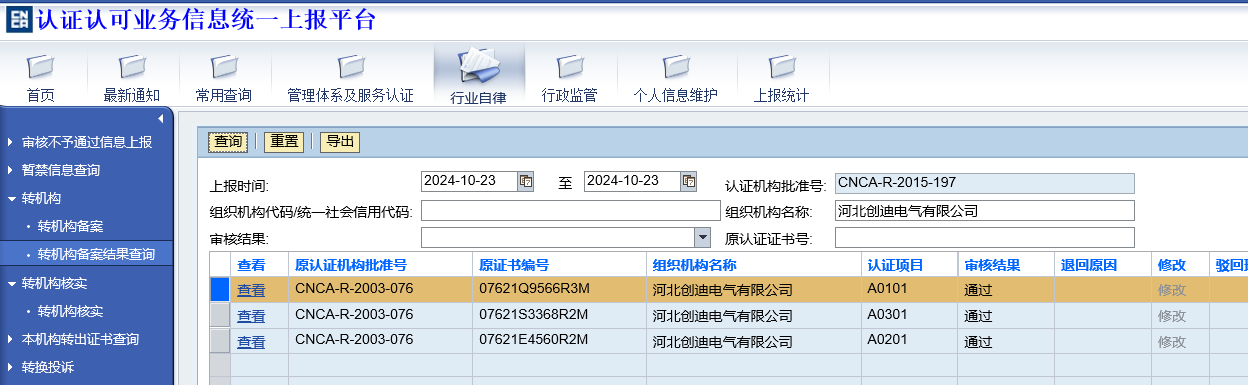Click the 导出 button
This screenshot has height=385, width=1248.
340,142
